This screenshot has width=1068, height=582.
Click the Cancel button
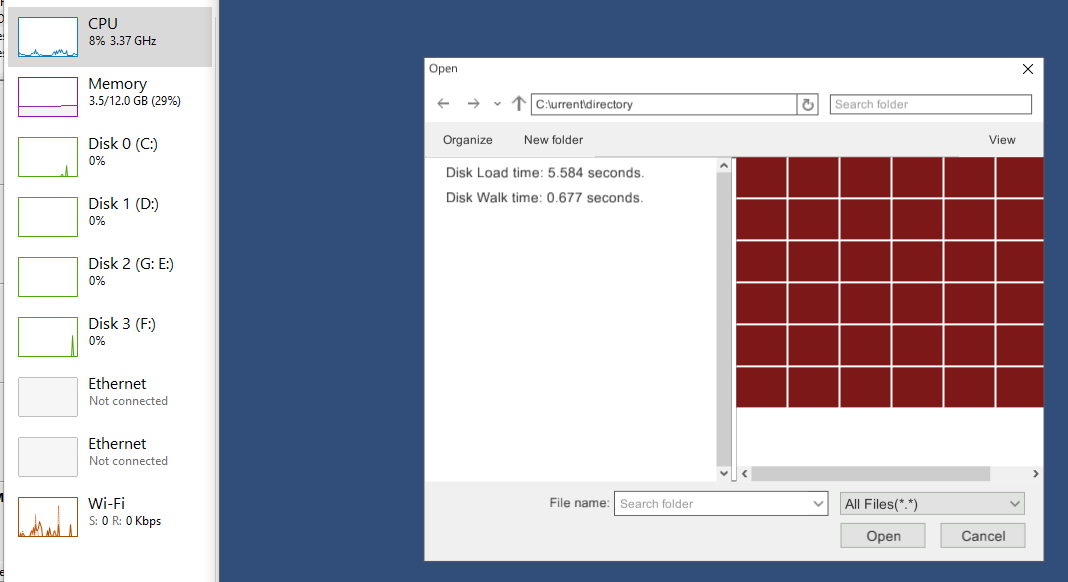coord(983,536)
